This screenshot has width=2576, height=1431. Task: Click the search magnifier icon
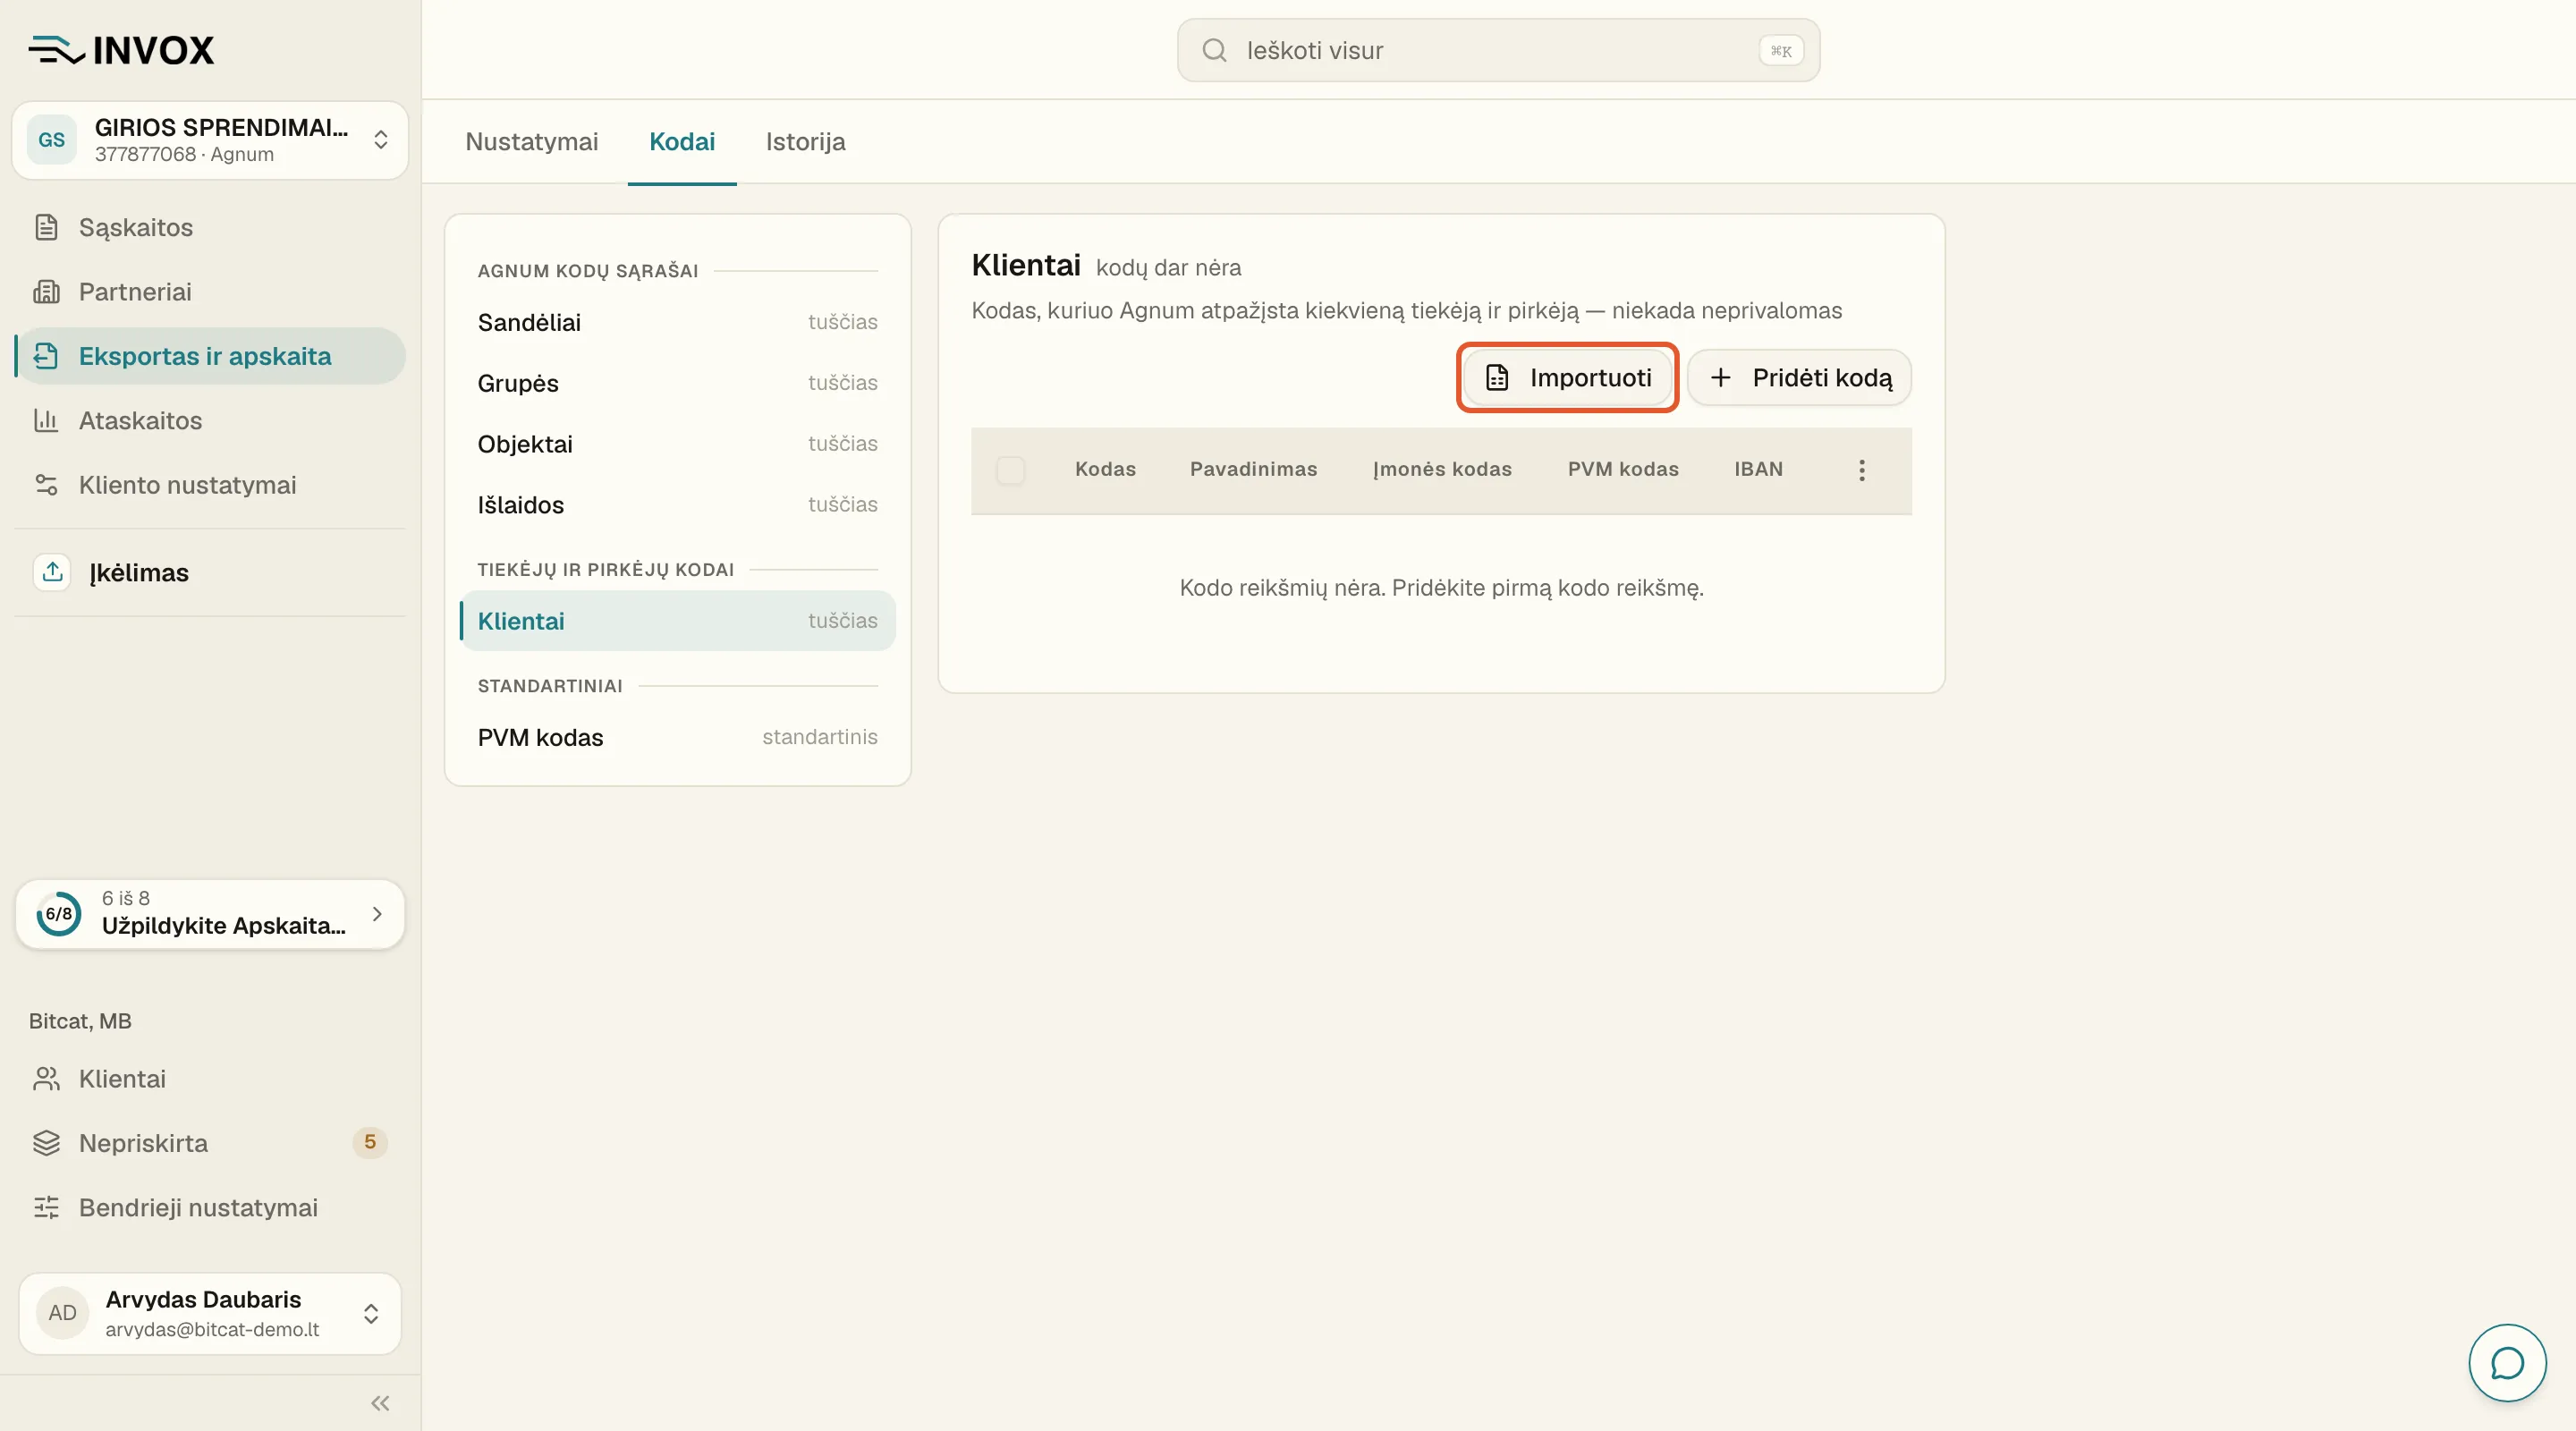(x=1214, y=50)
